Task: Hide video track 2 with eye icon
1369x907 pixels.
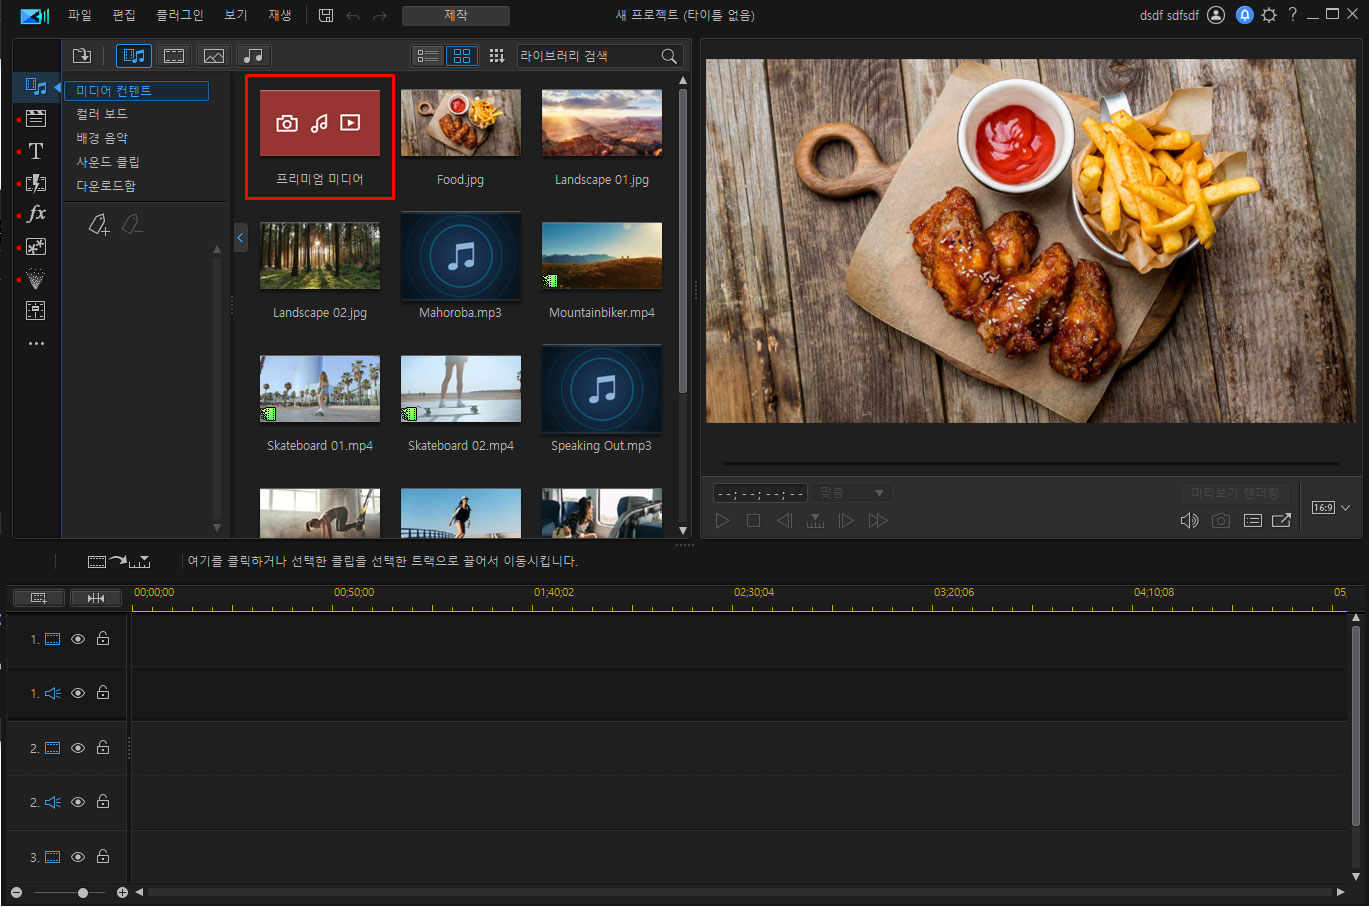Action: [x=78, y=748]
